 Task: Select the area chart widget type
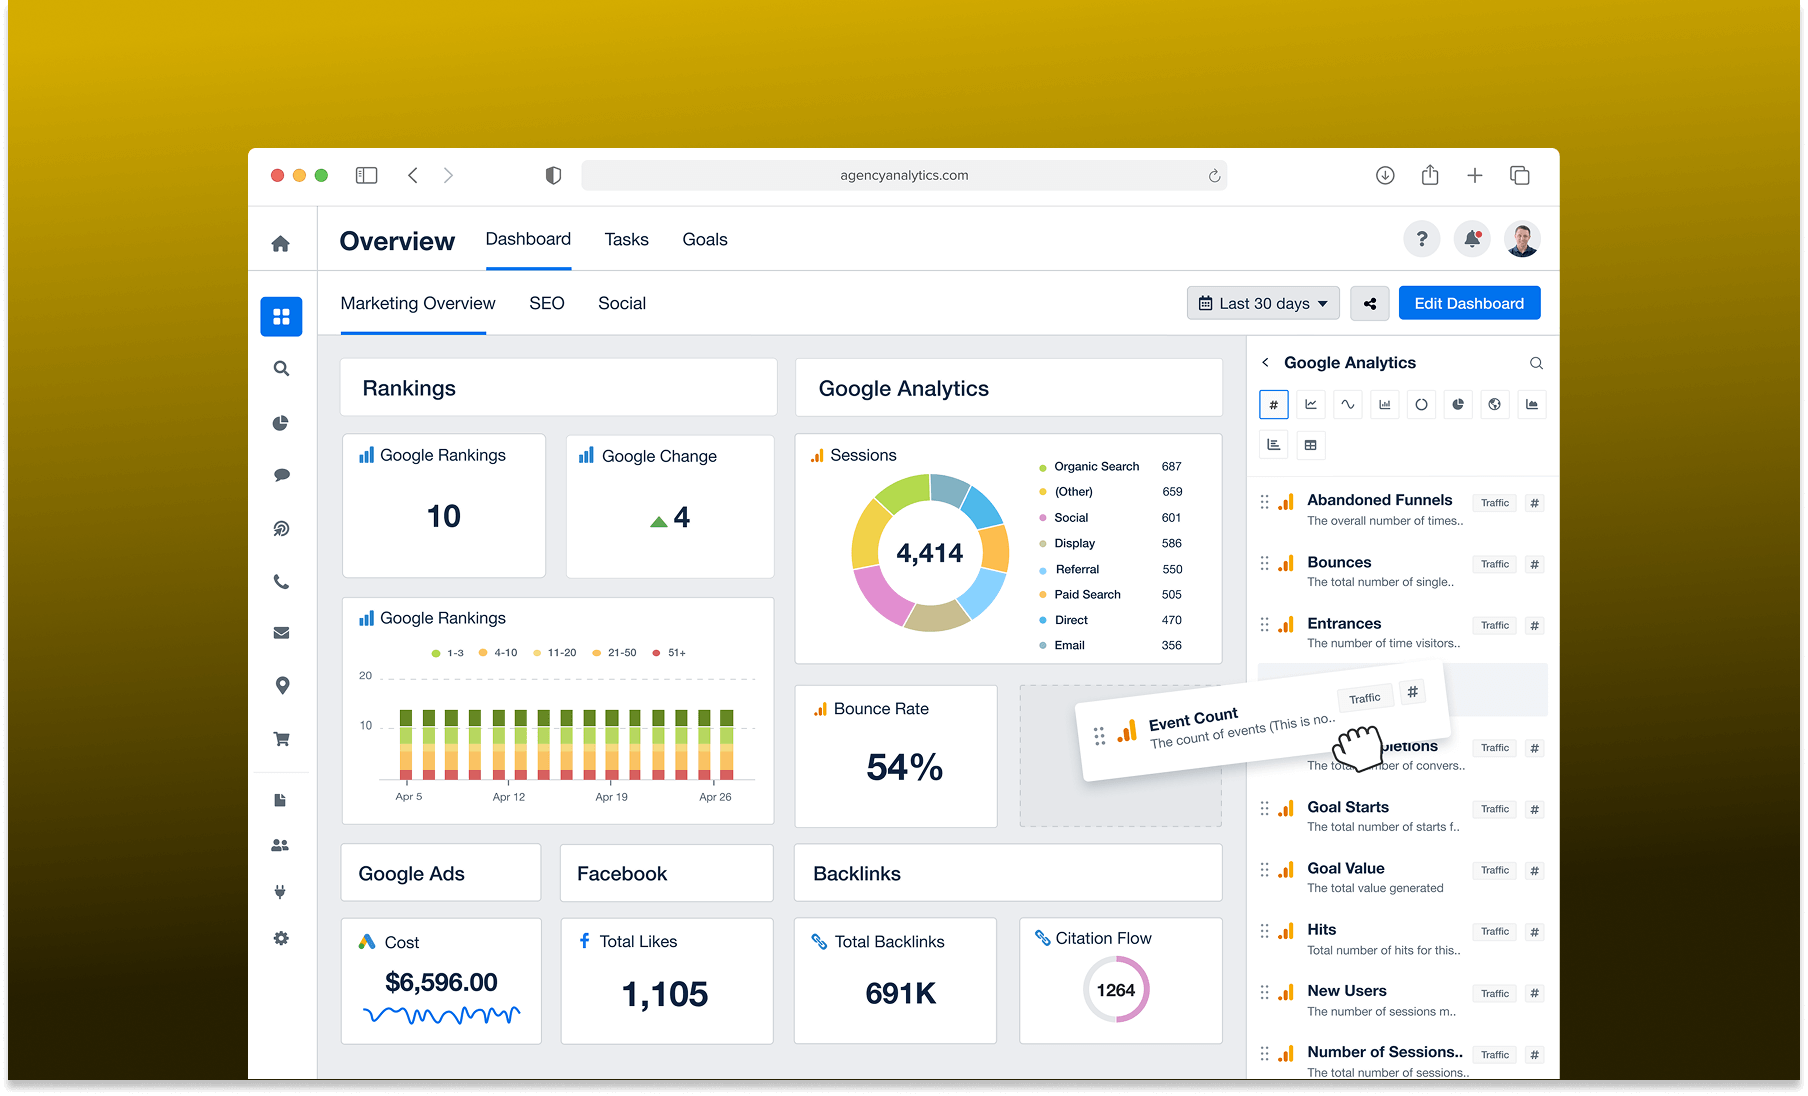[x=1532, y=405]
